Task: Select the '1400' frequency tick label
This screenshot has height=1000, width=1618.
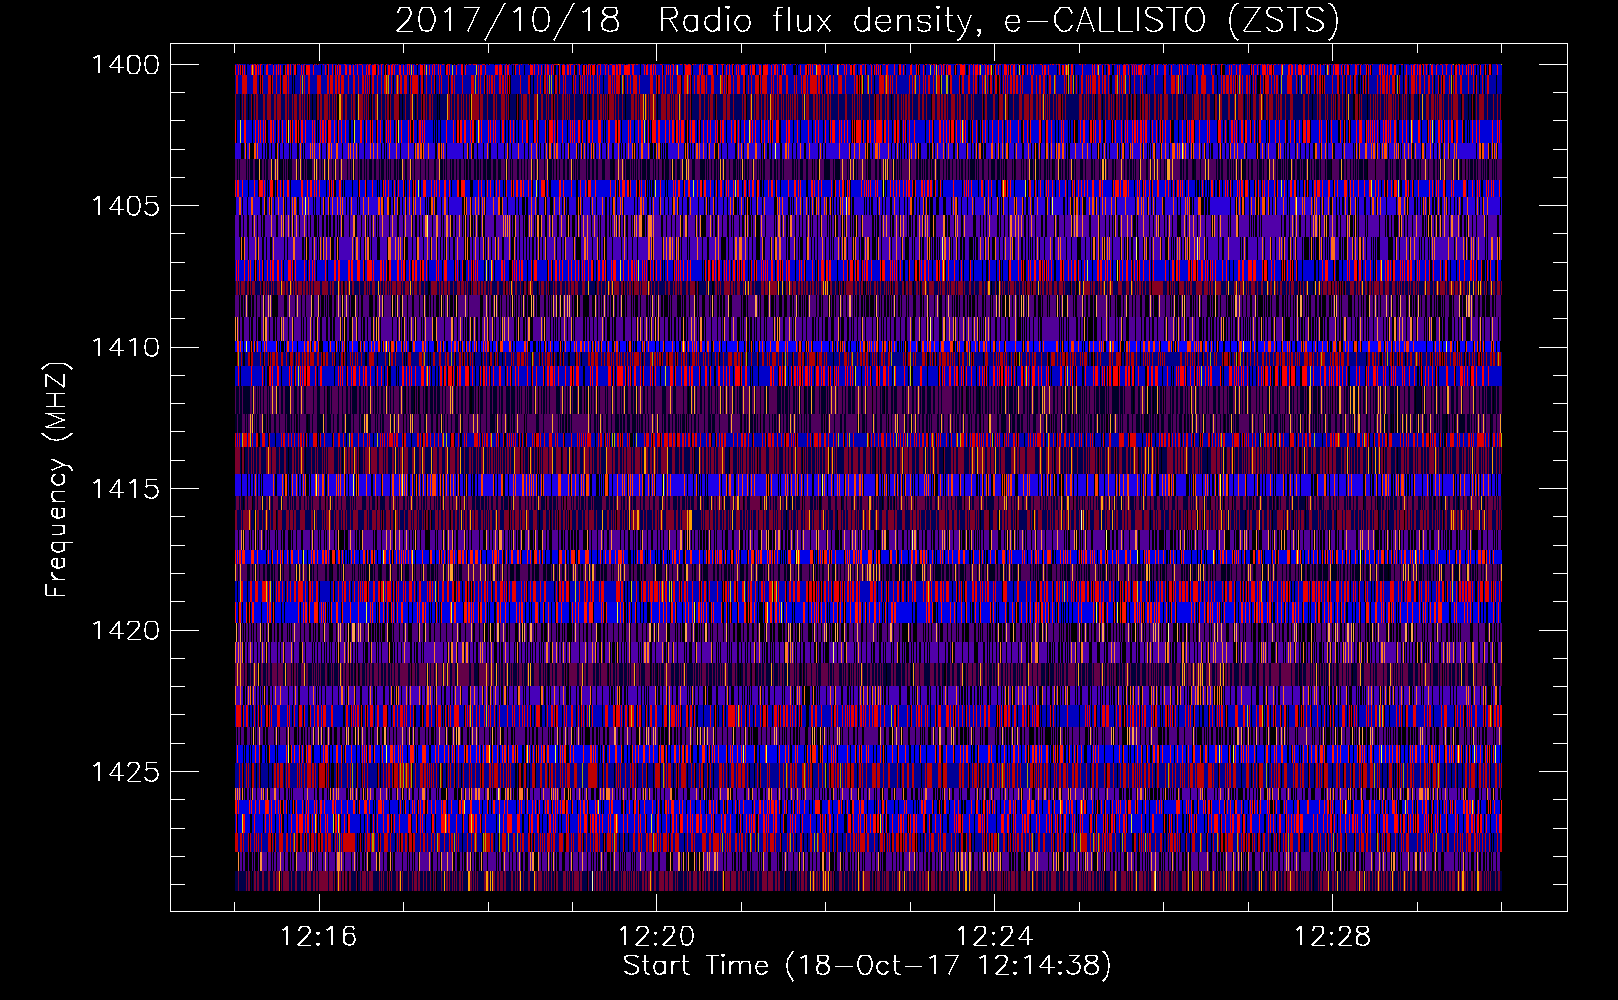Action: [x=125, y=65]
